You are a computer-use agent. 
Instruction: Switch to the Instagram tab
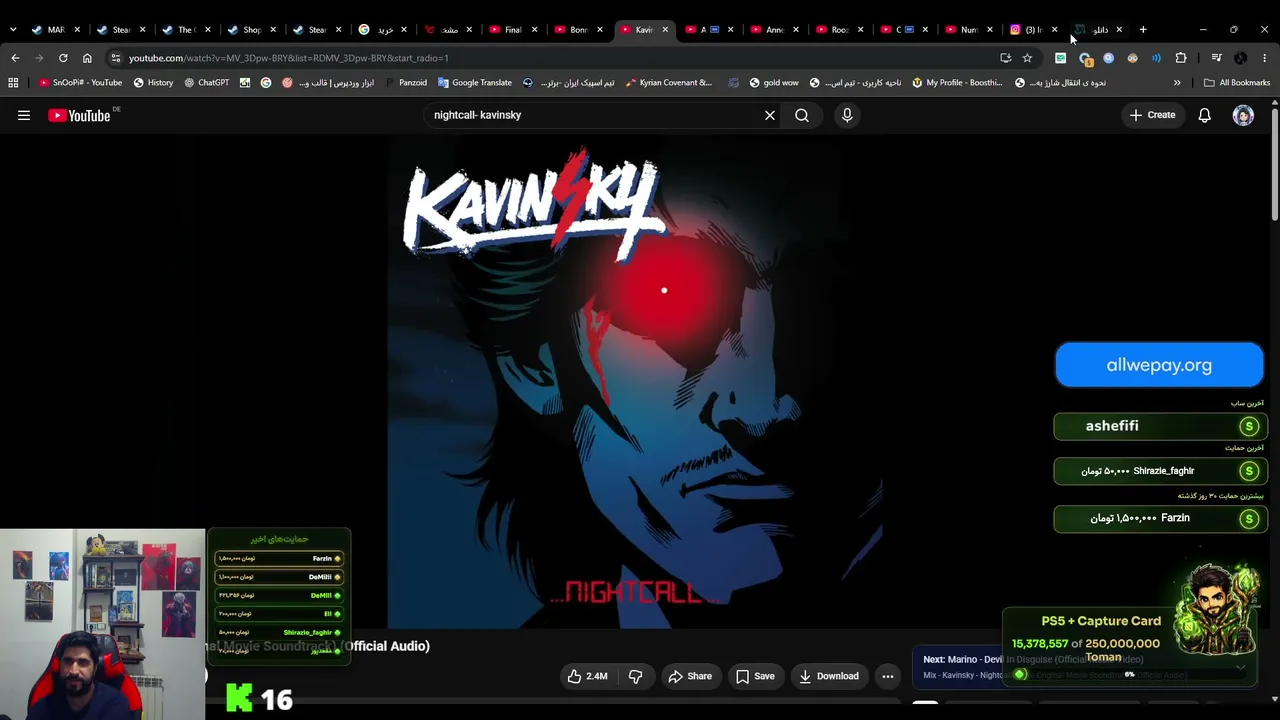pyautogui.click(x=1034, y=30)
